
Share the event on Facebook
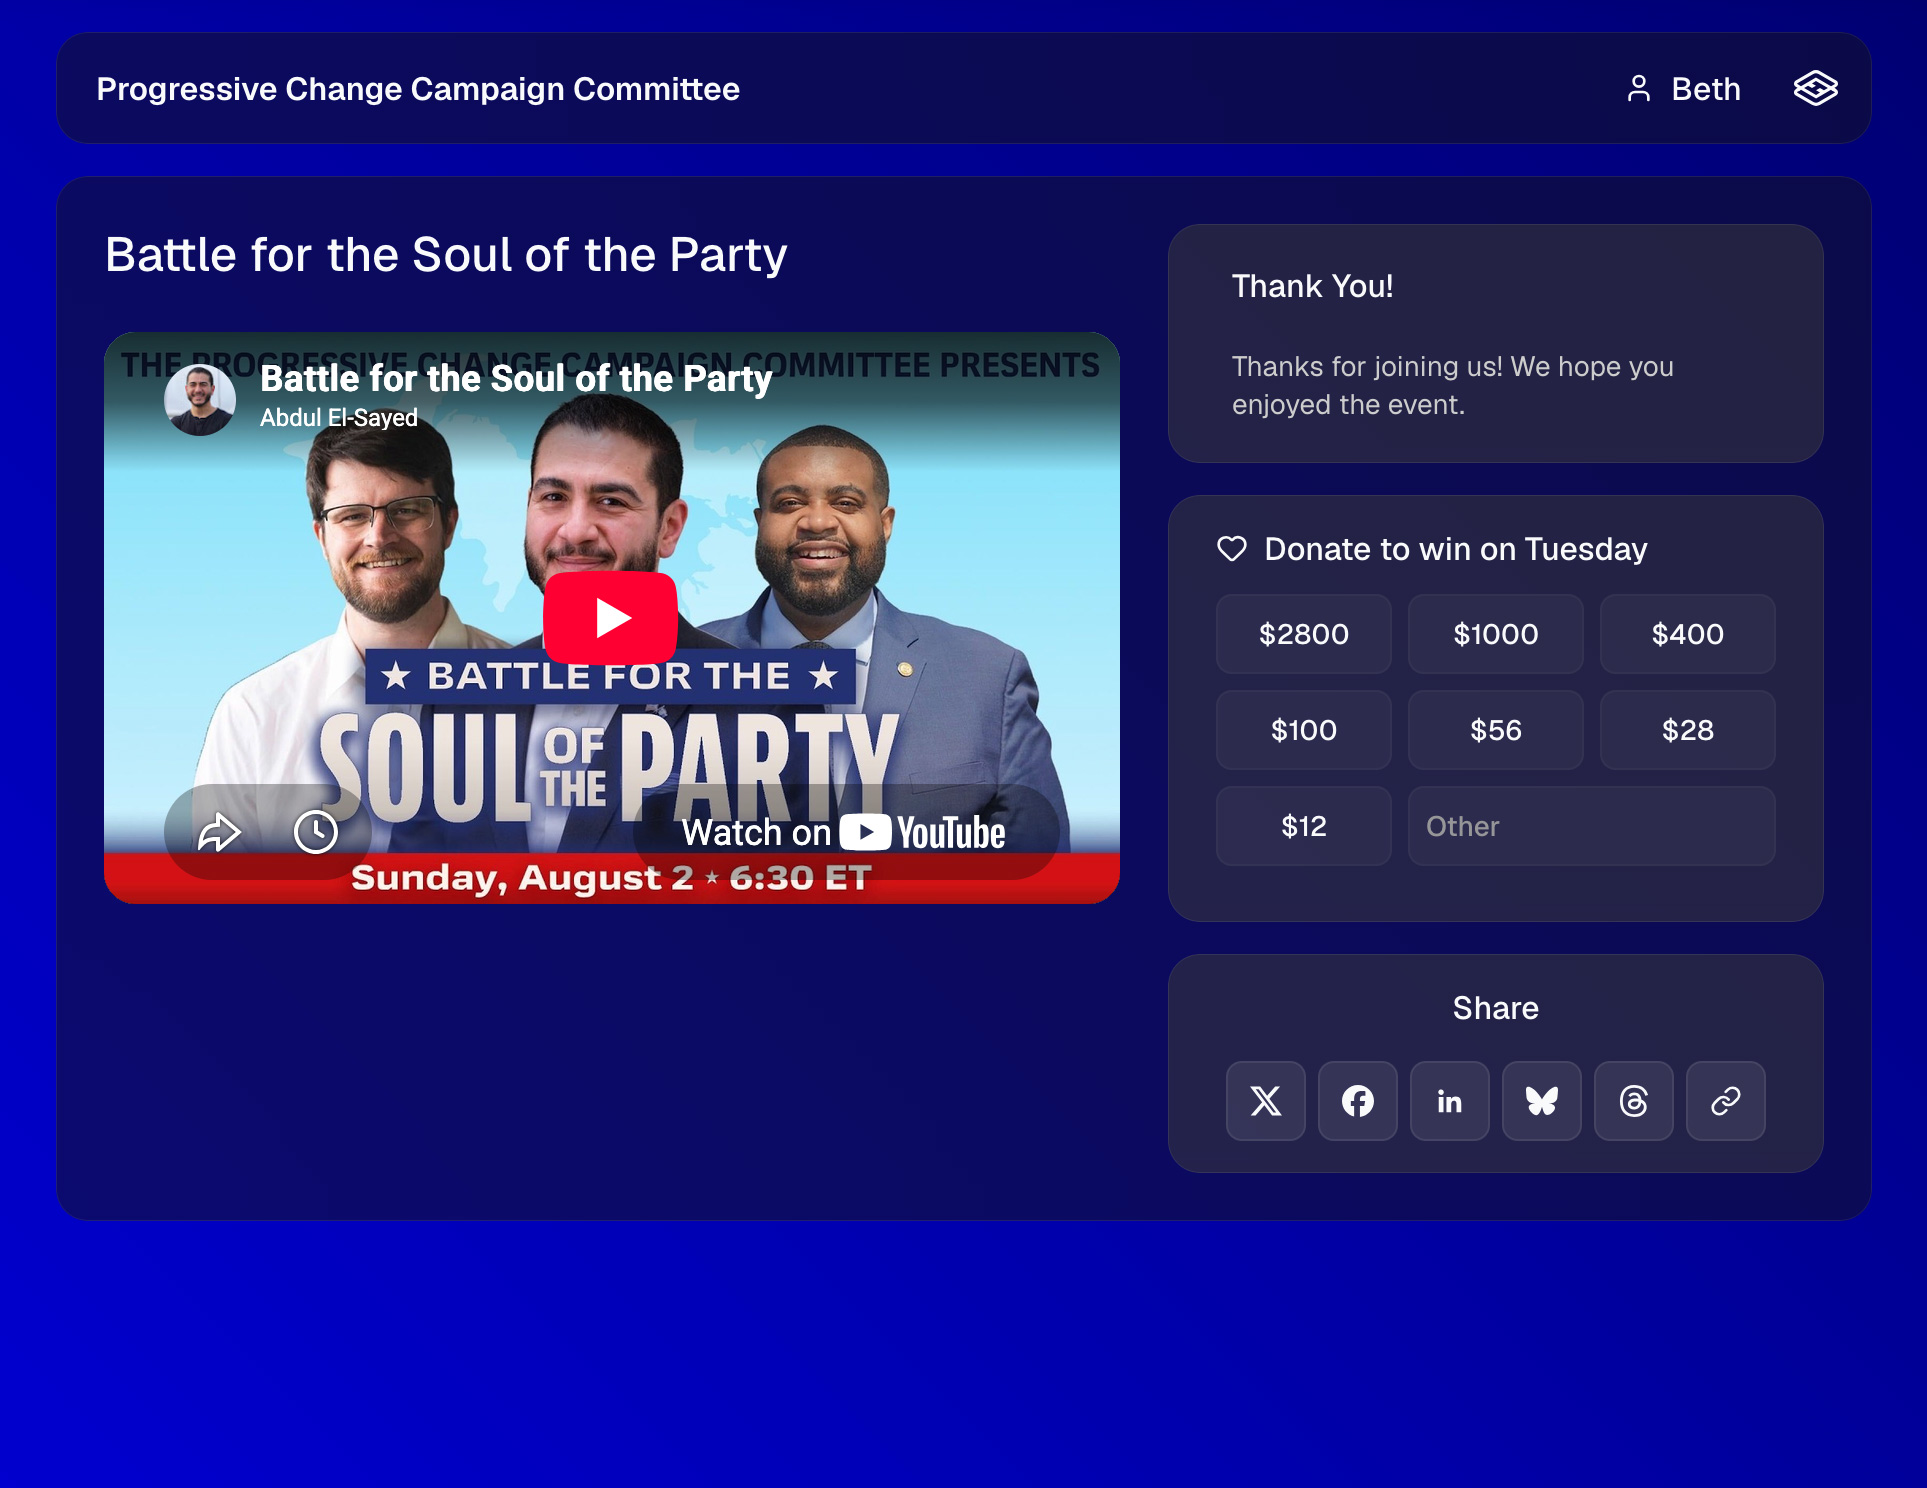pyautogui.click(x=1358, y=1101)
